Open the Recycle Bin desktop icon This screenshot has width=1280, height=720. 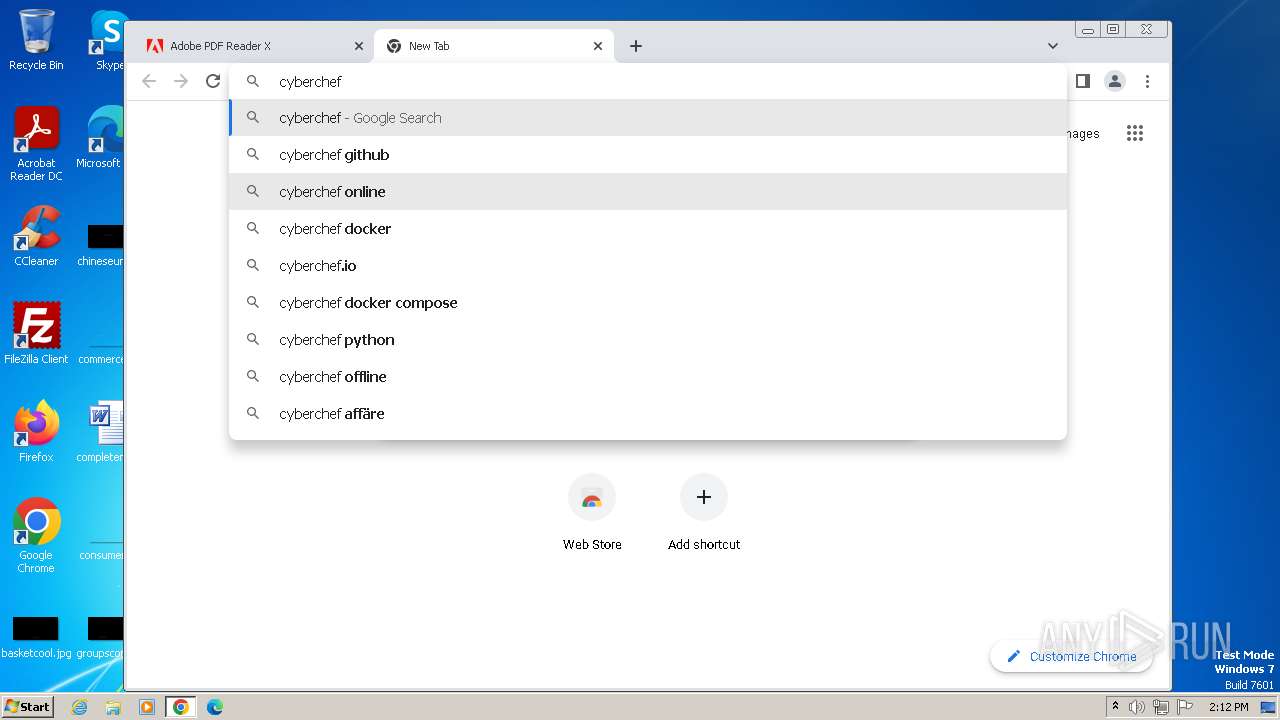[x=36, y=40]
